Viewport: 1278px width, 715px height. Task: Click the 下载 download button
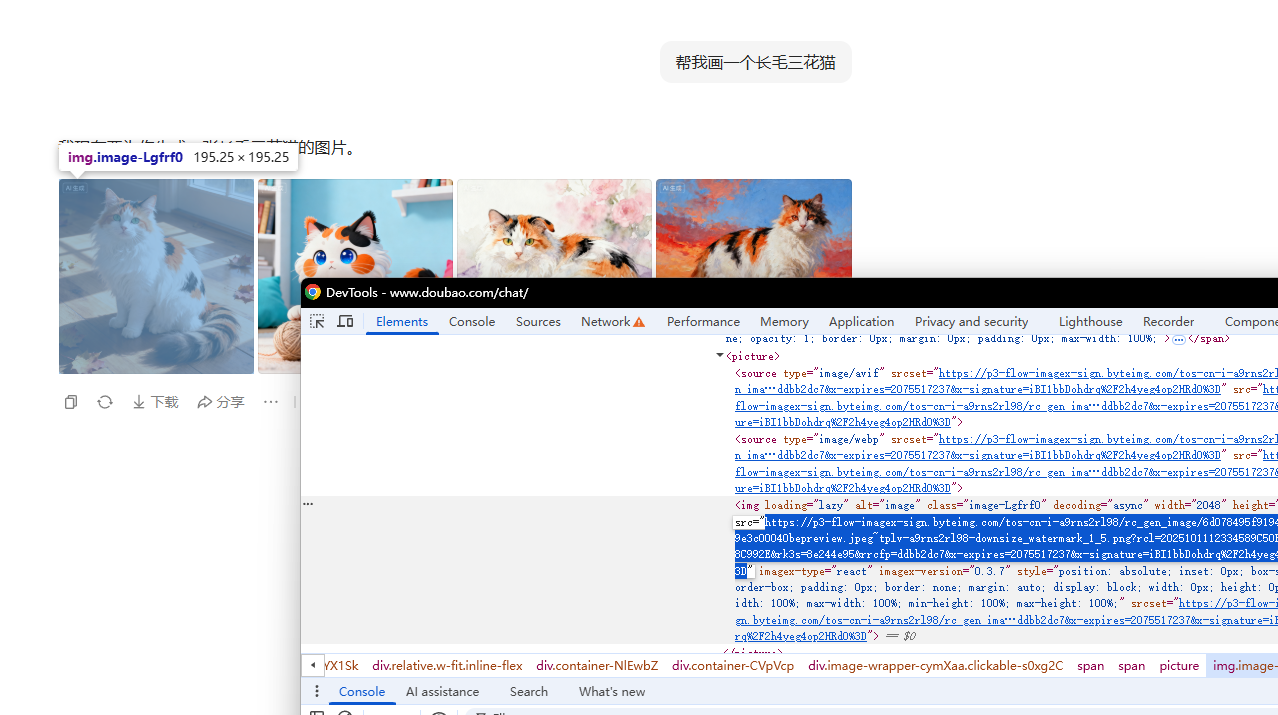point(155,402)
